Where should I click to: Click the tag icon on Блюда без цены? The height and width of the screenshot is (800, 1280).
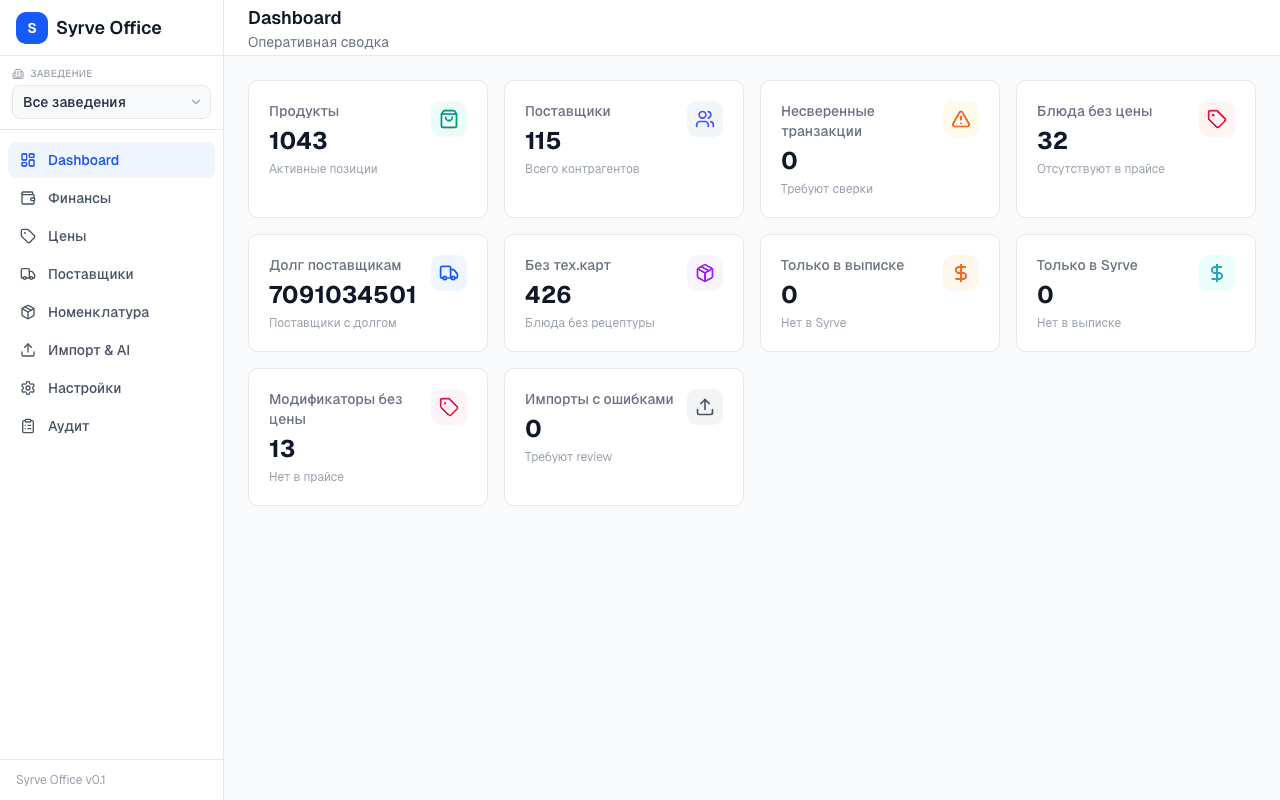click(x=1217, y=119)
